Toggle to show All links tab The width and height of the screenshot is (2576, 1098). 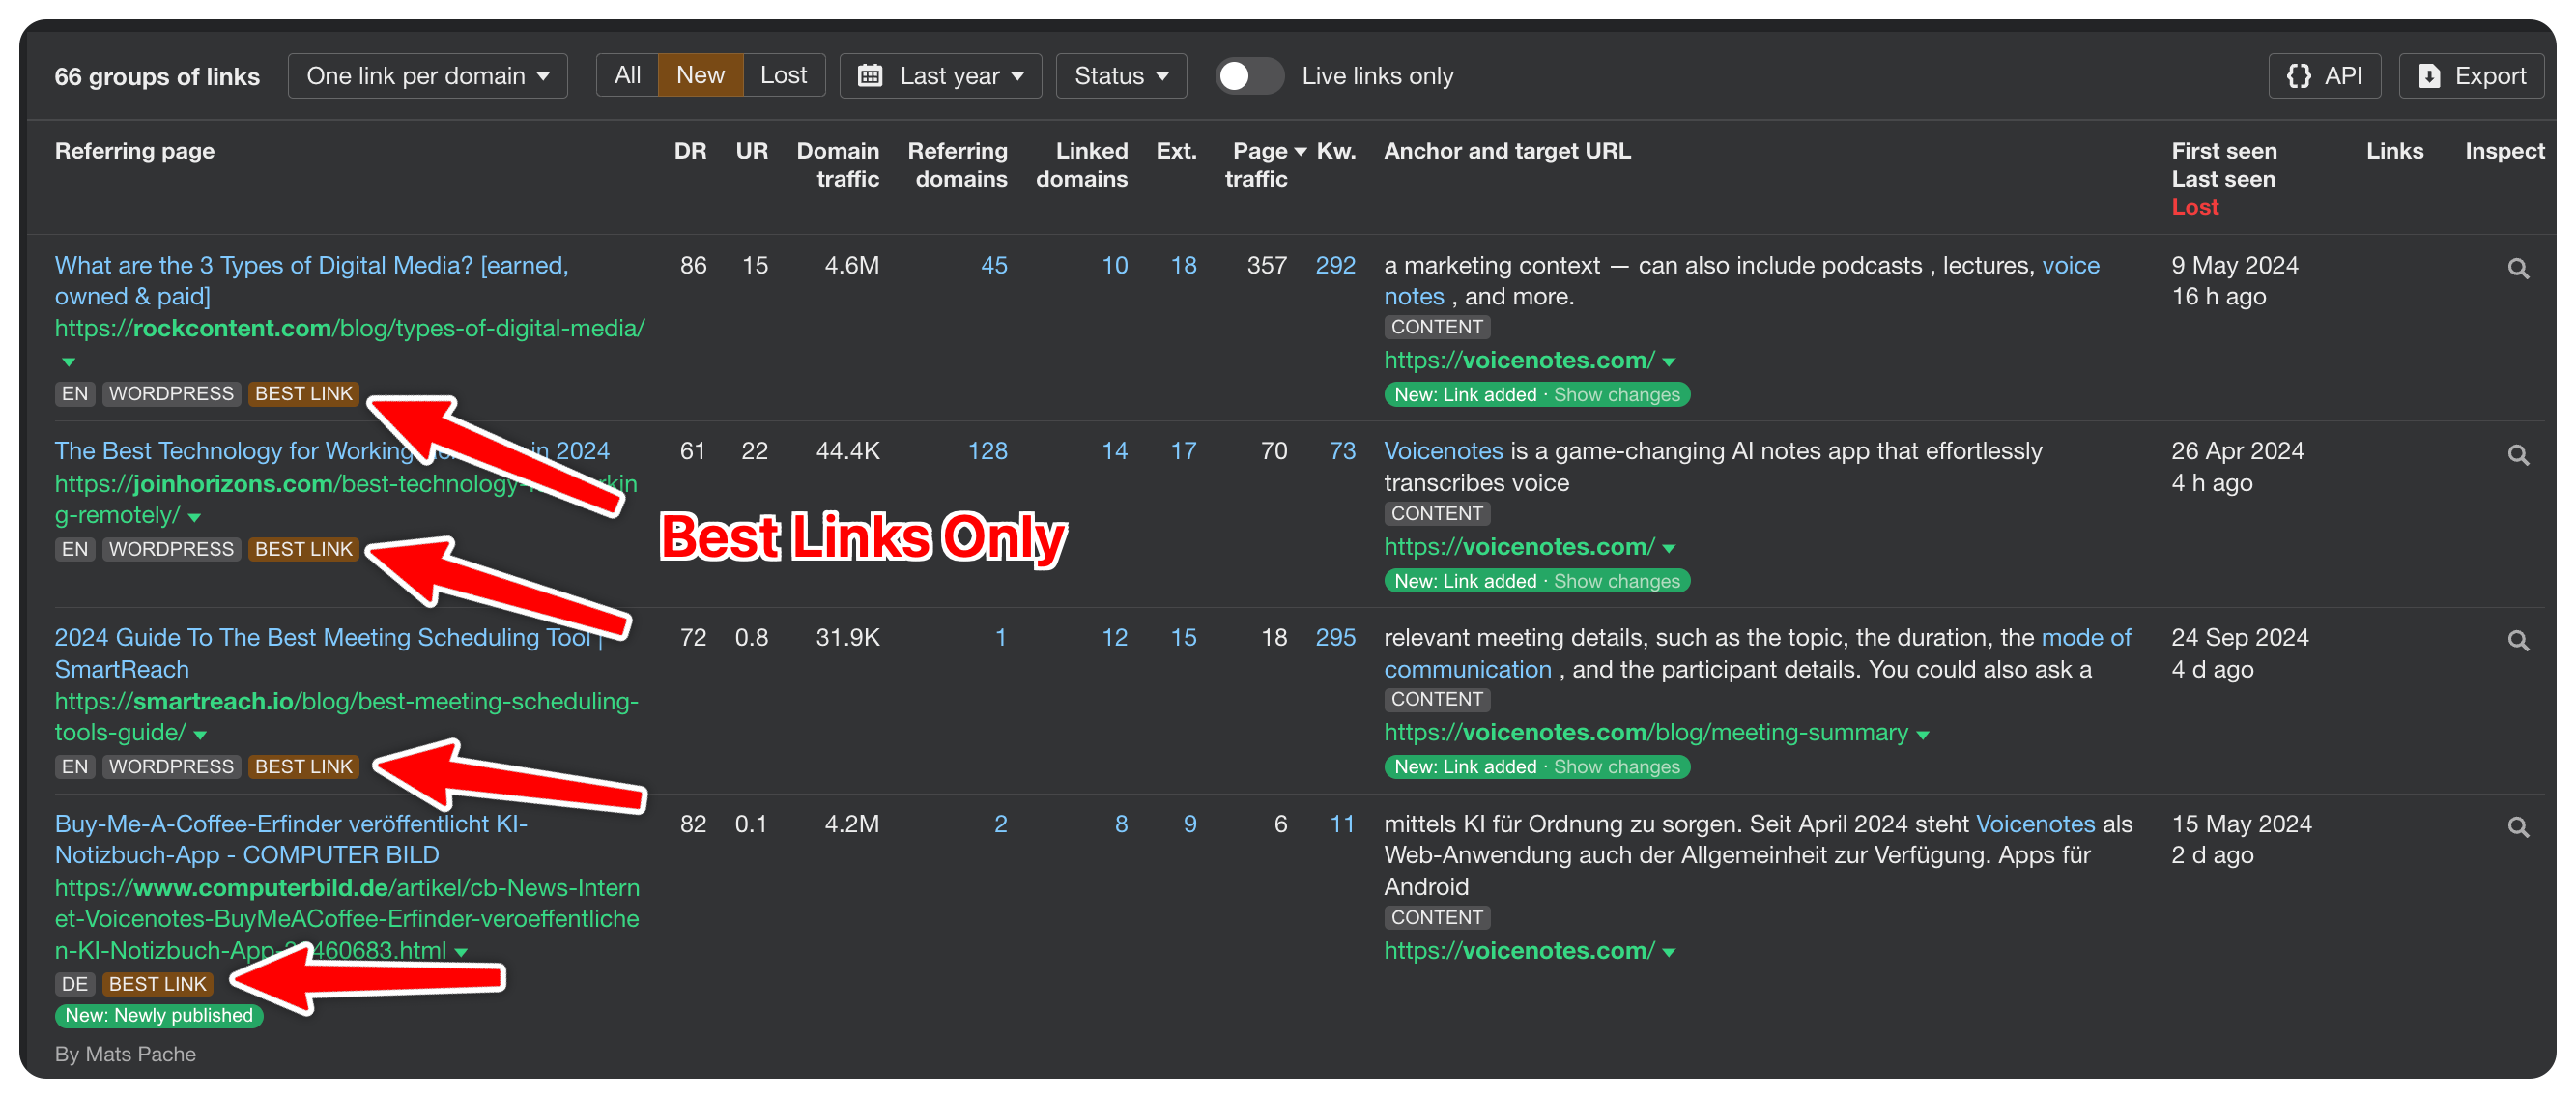click(626, 74)
